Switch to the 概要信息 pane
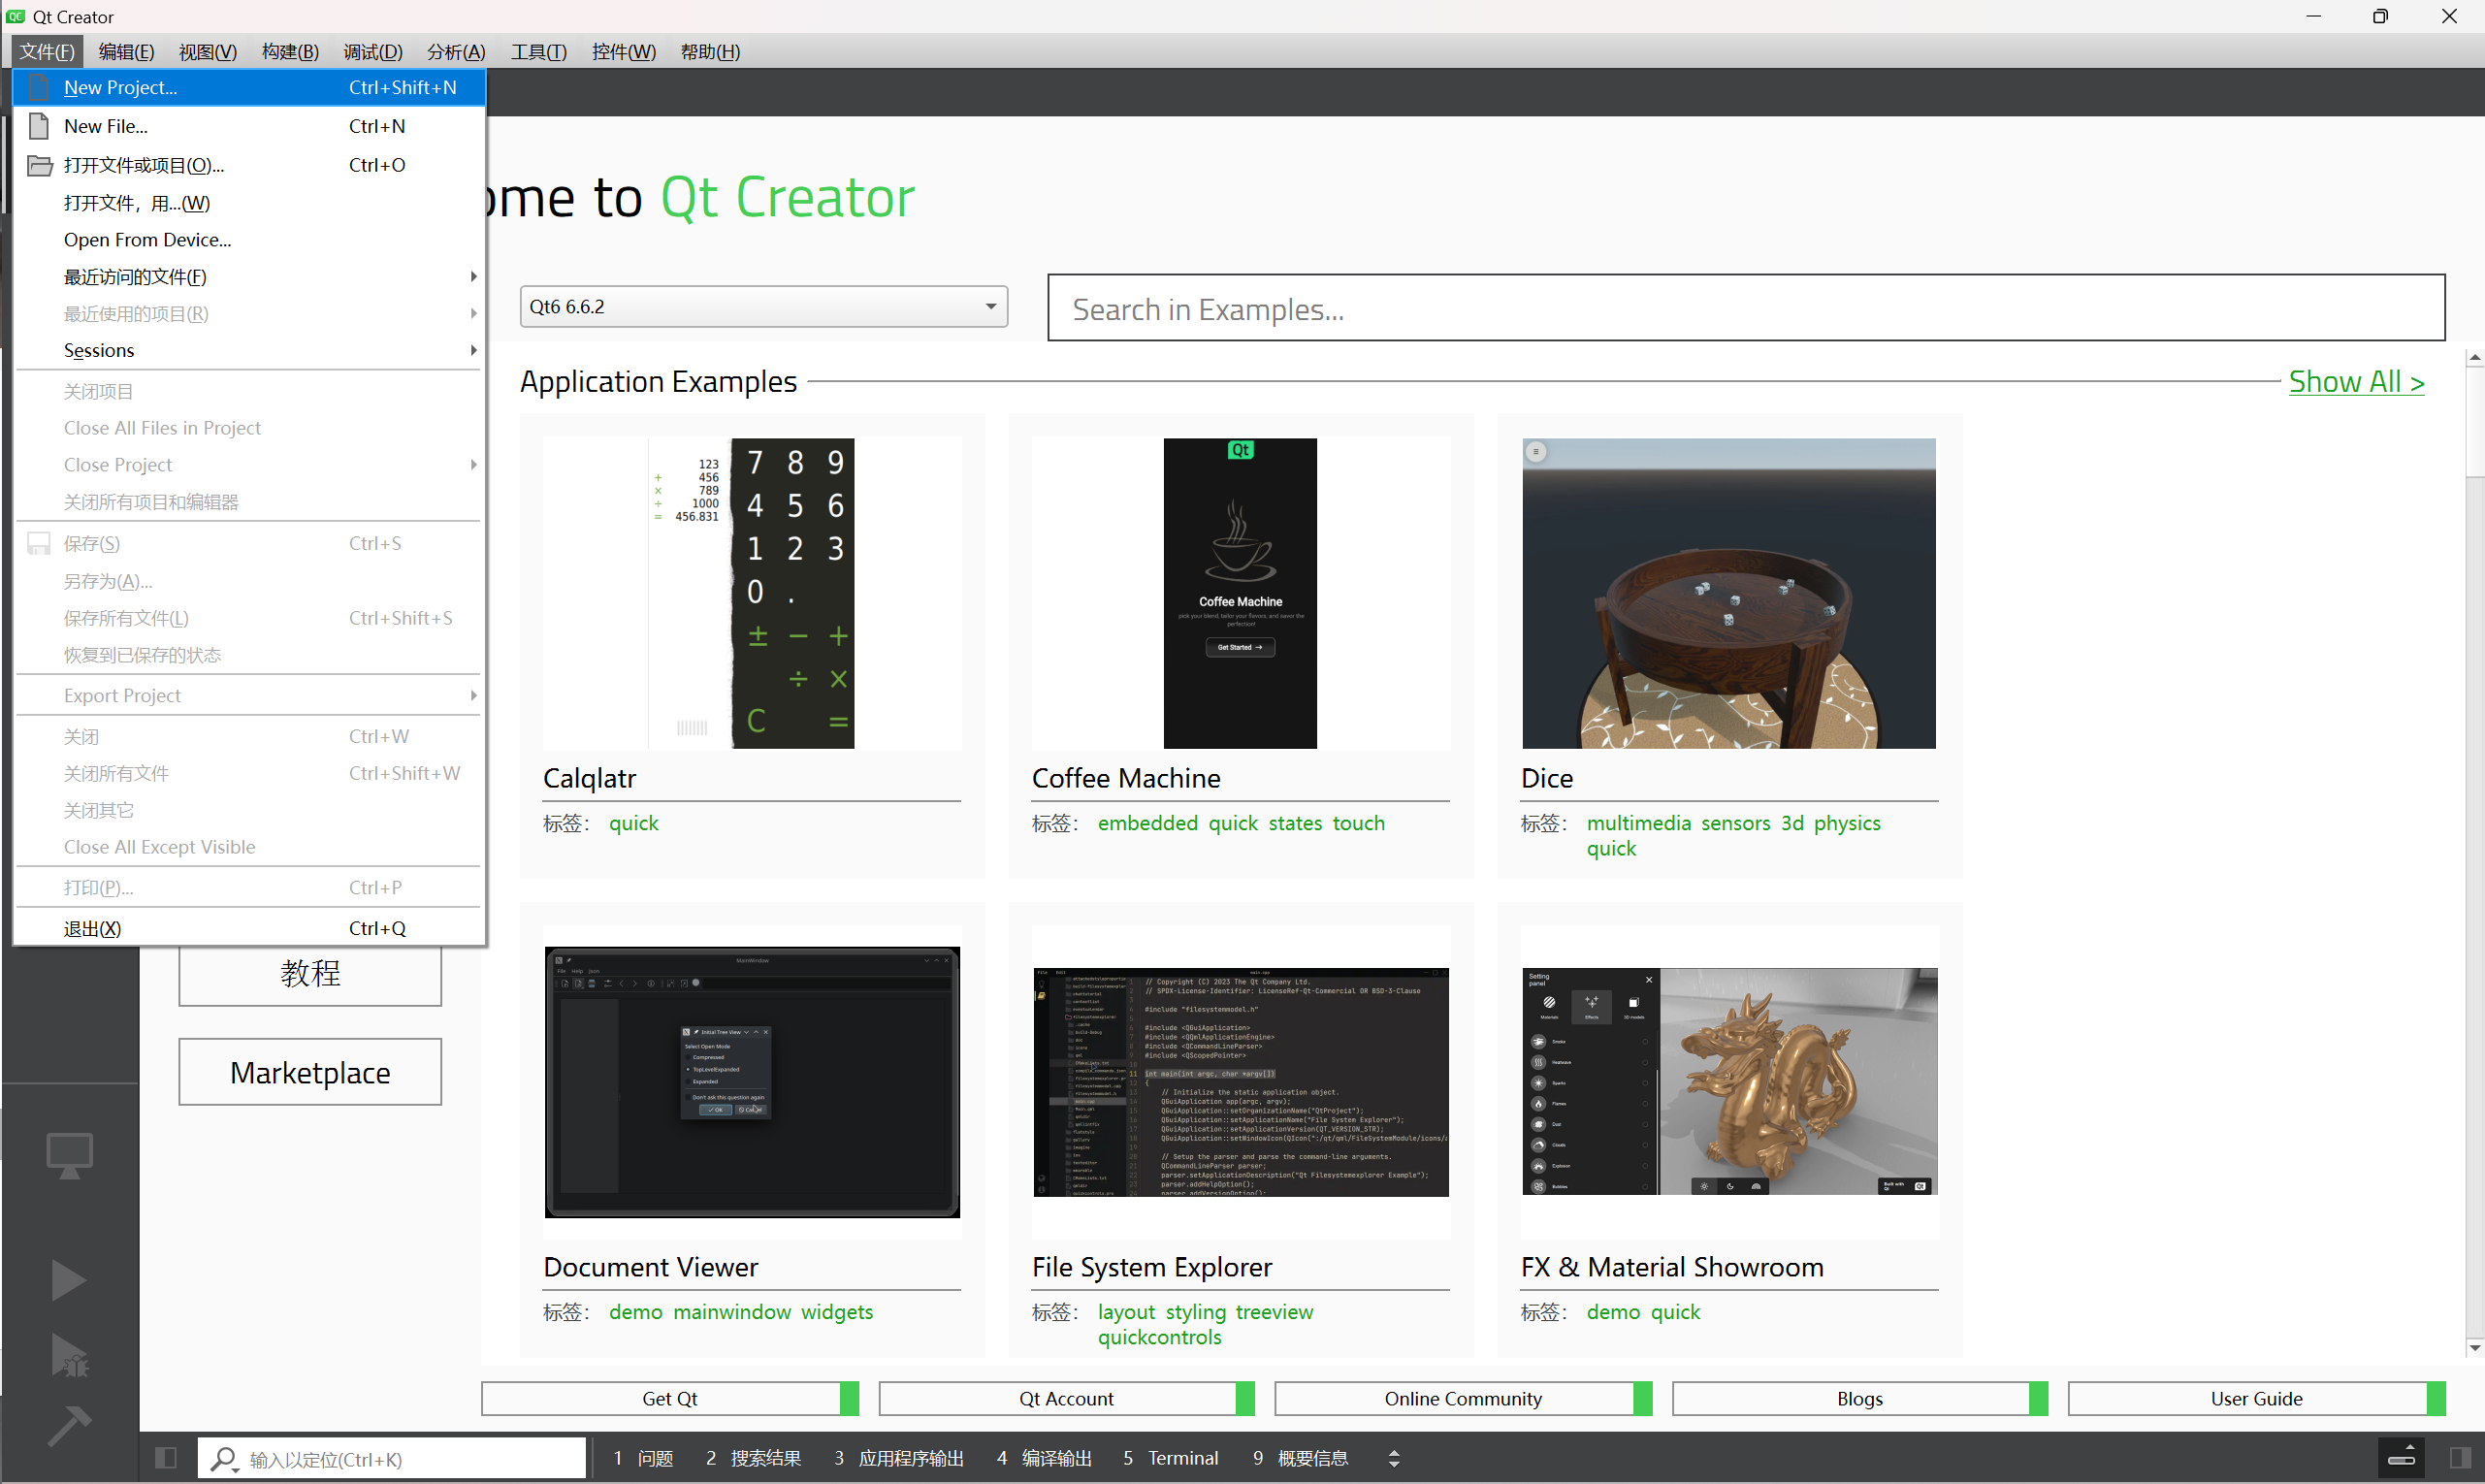The width and height of the screenshot is (2485, 1484). (x=1301, y=1458)
